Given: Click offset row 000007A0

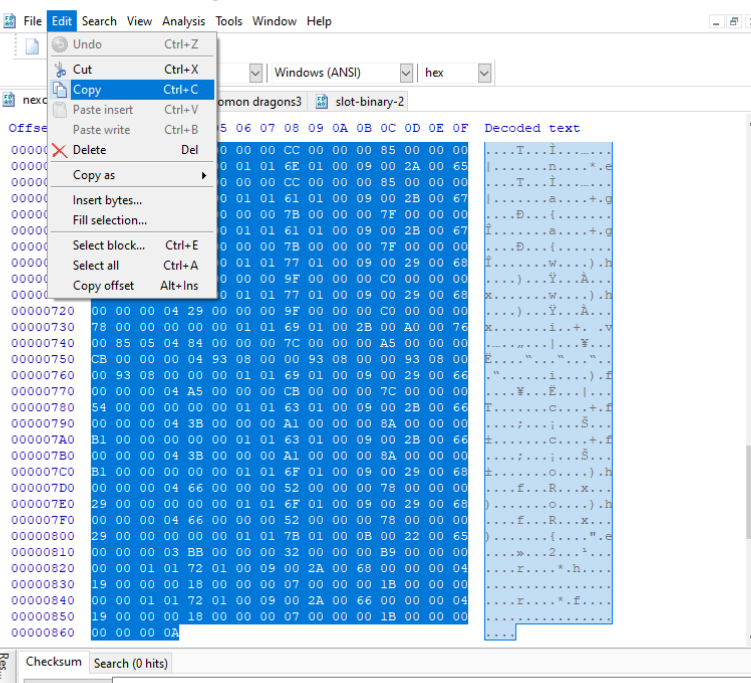Looking at the screenshot, I should pos(43,440).
